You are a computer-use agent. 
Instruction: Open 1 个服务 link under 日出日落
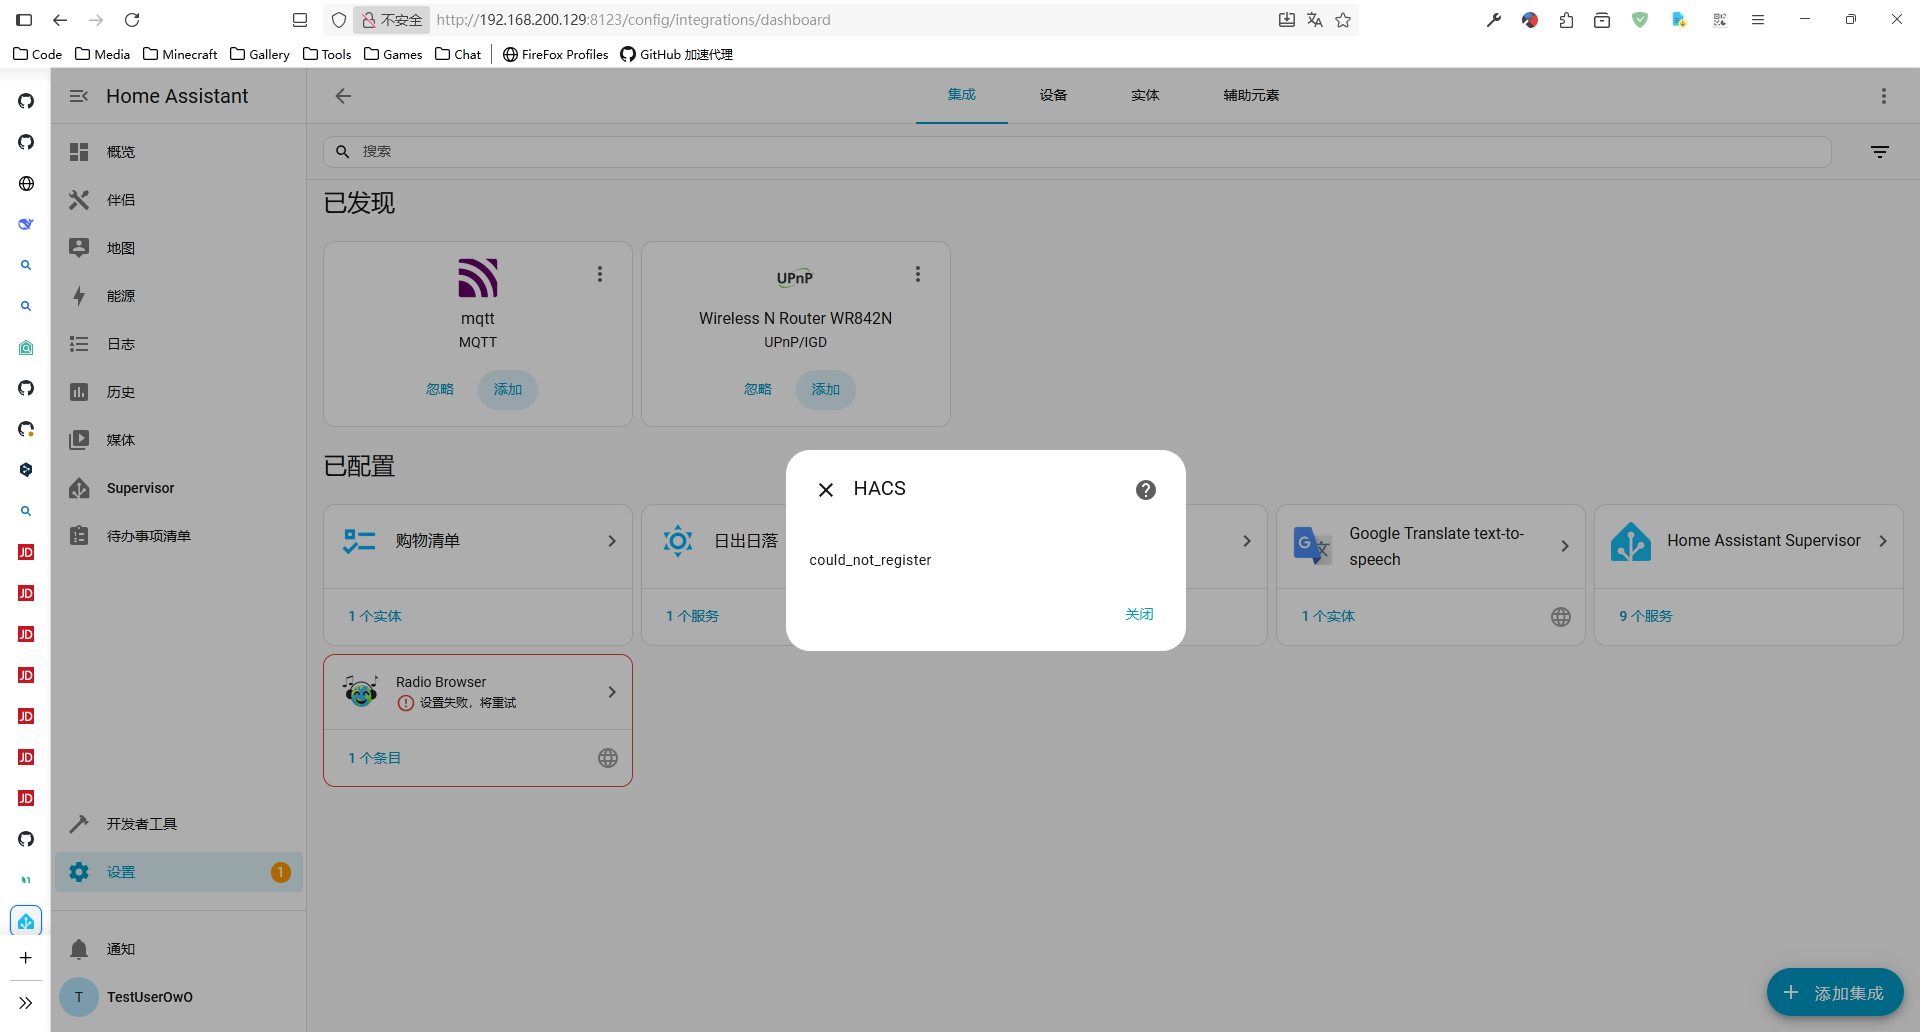pos(693,616)
